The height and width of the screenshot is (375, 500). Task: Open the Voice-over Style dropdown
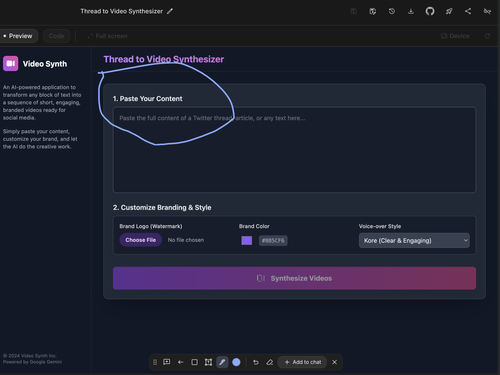coord(414,240)
